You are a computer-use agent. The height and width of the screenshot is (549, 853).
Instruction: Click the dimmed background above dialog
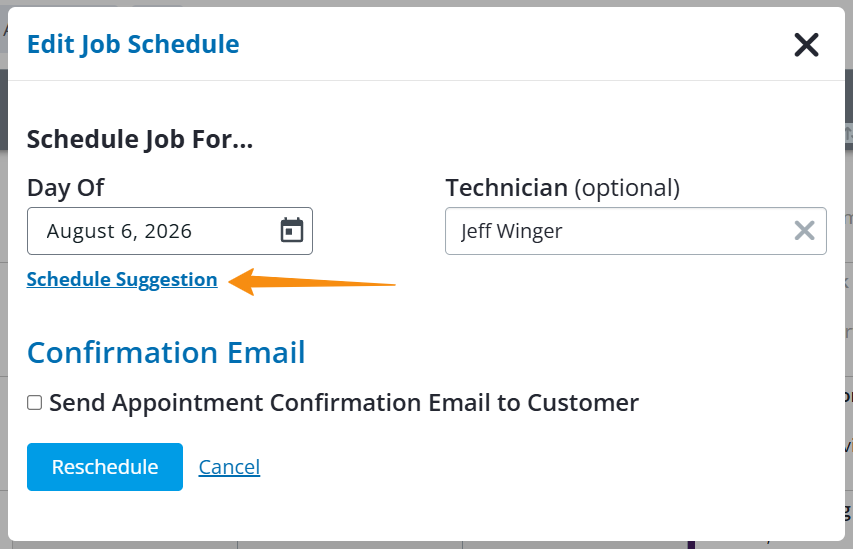426,3
